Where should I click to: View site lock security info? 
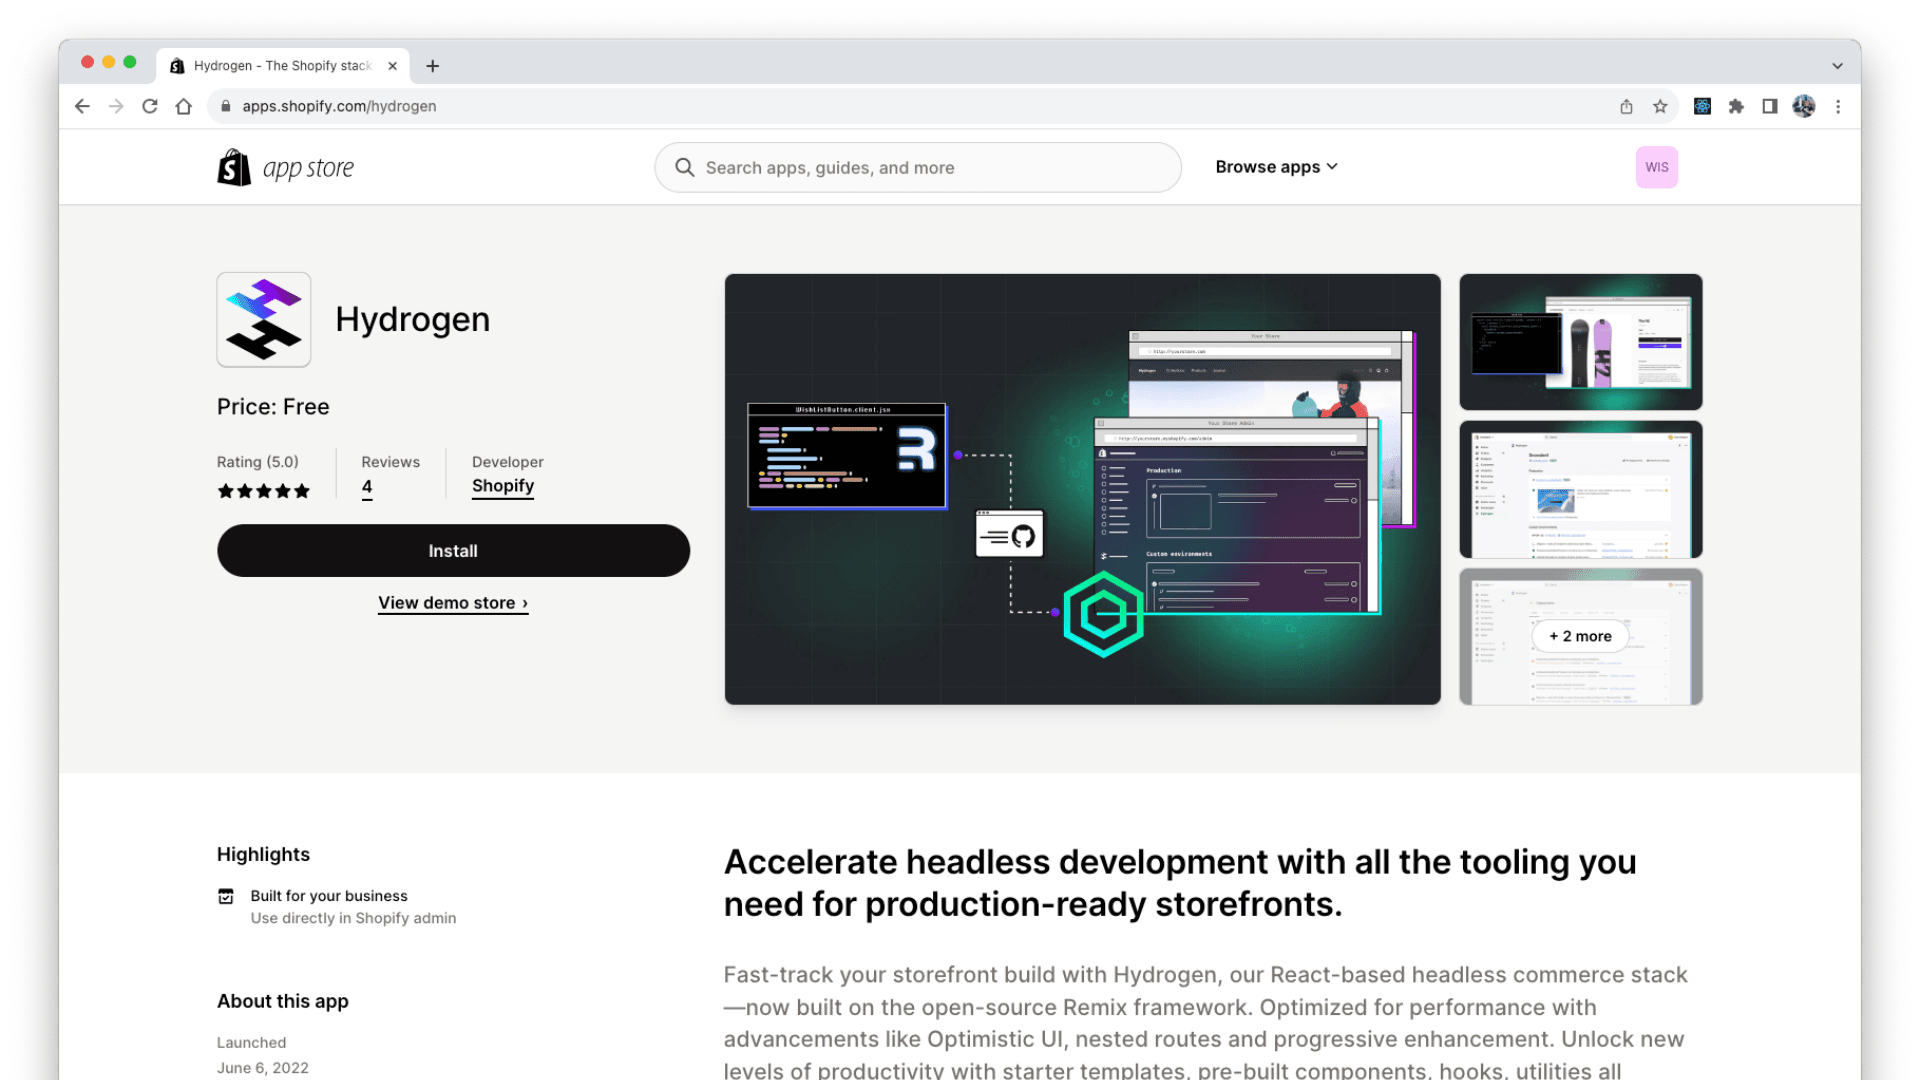(x=226, y=106)
